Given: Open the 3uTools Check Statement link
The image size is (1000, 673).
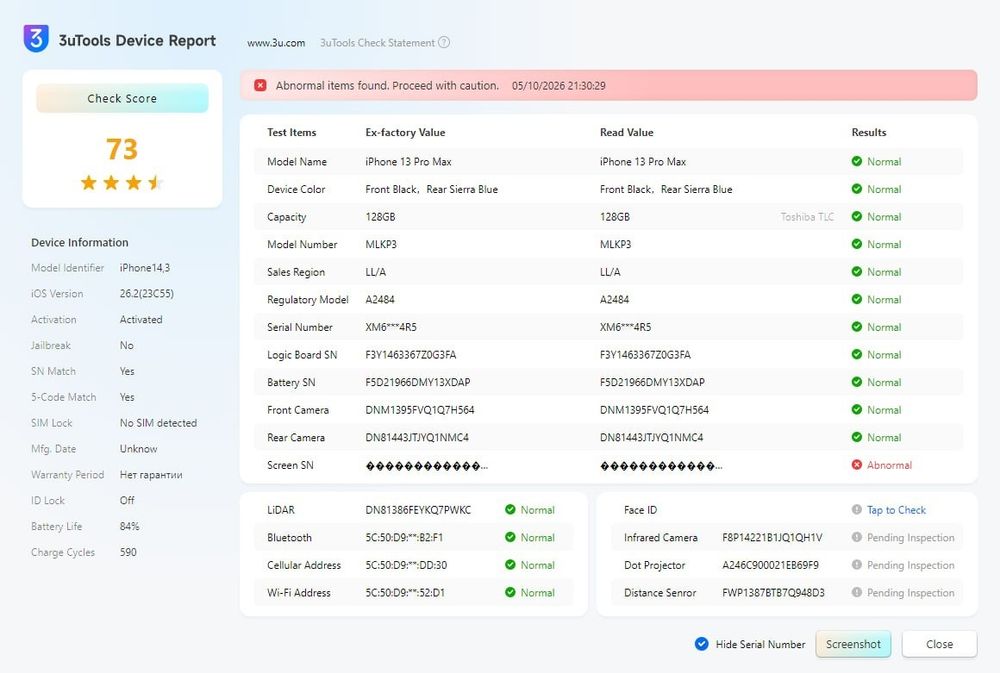Looking at the screenshot, I should 377,43.
